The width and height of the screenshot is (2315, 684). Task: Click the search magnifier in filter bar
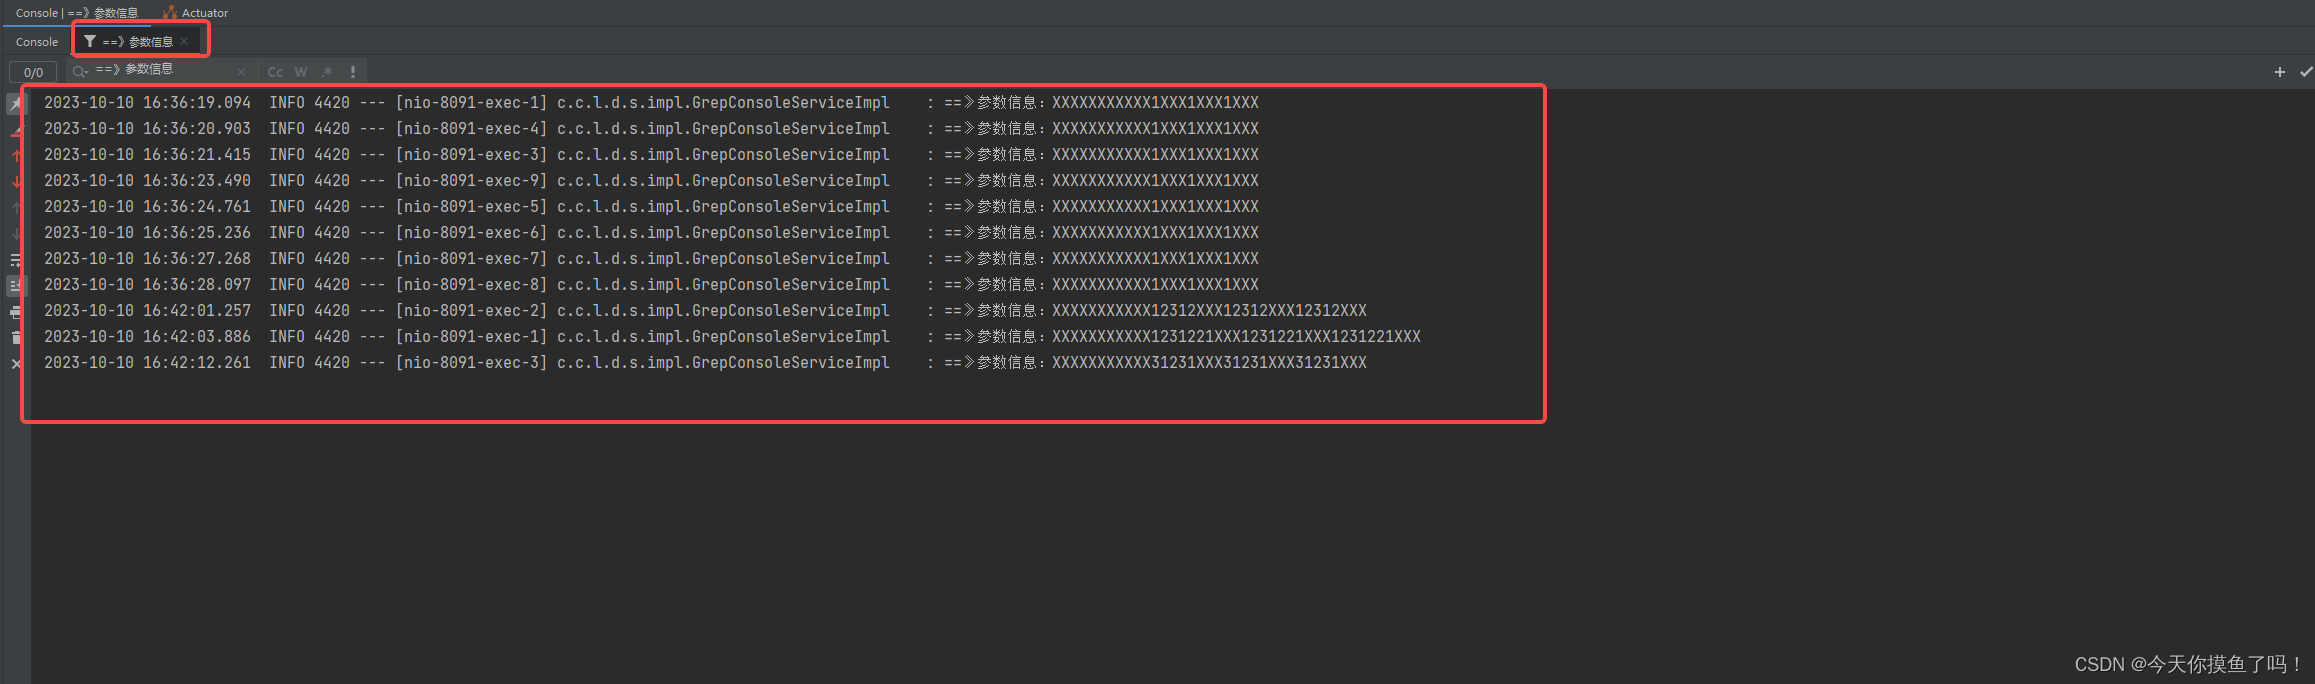tap(79, 71)
